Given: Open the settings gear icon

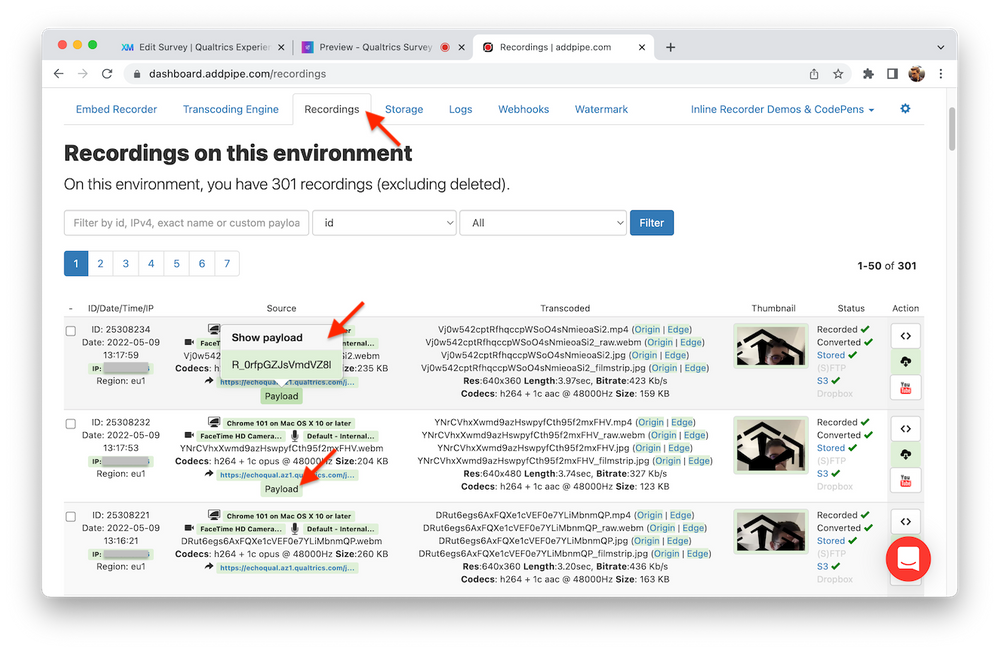Looking at the screenshot, I should coord(904,109).
